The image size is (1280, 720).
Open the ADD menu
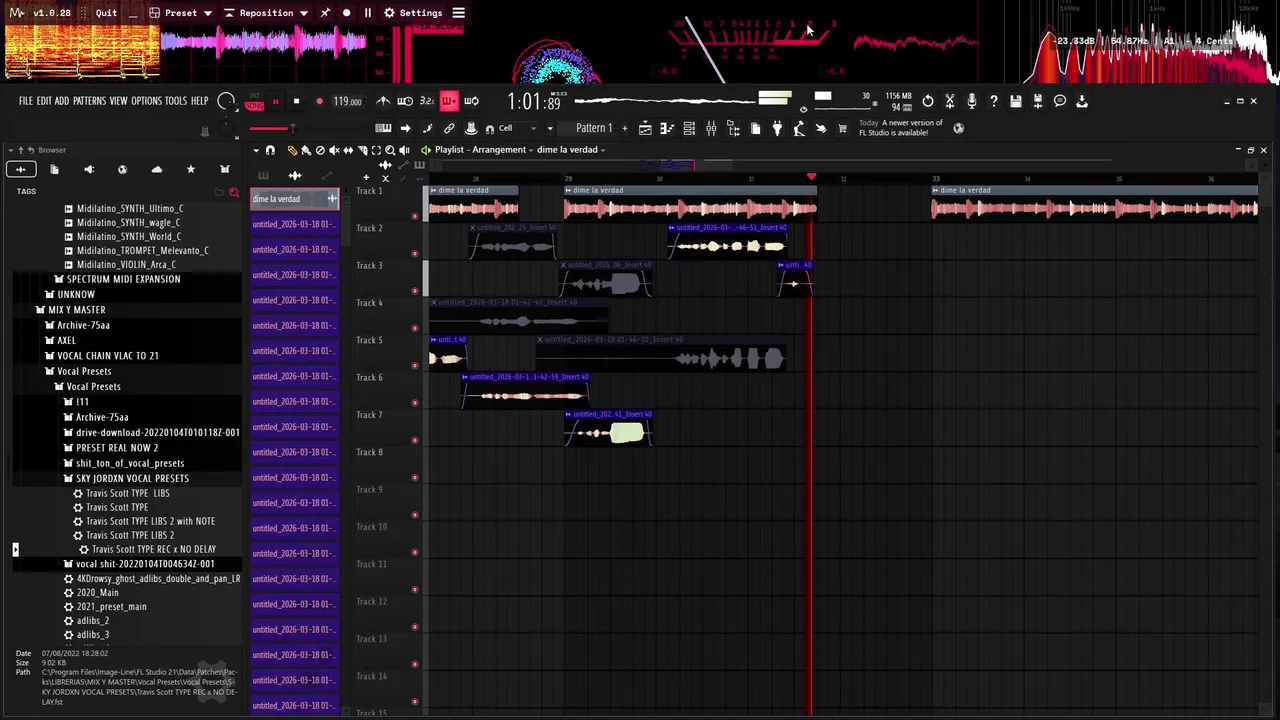(x=62, y=101)
